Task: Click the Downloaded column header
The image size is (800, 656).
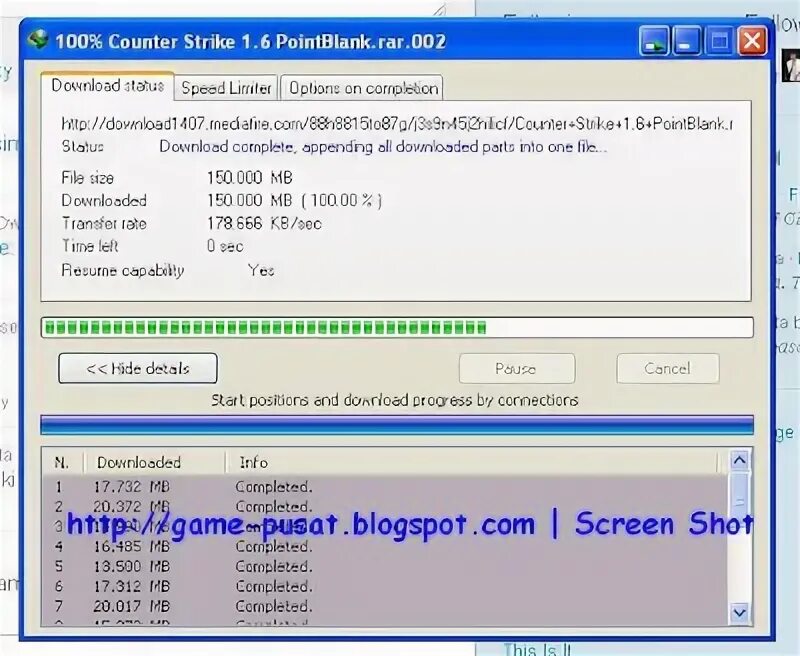Action: tap(154, 463)
